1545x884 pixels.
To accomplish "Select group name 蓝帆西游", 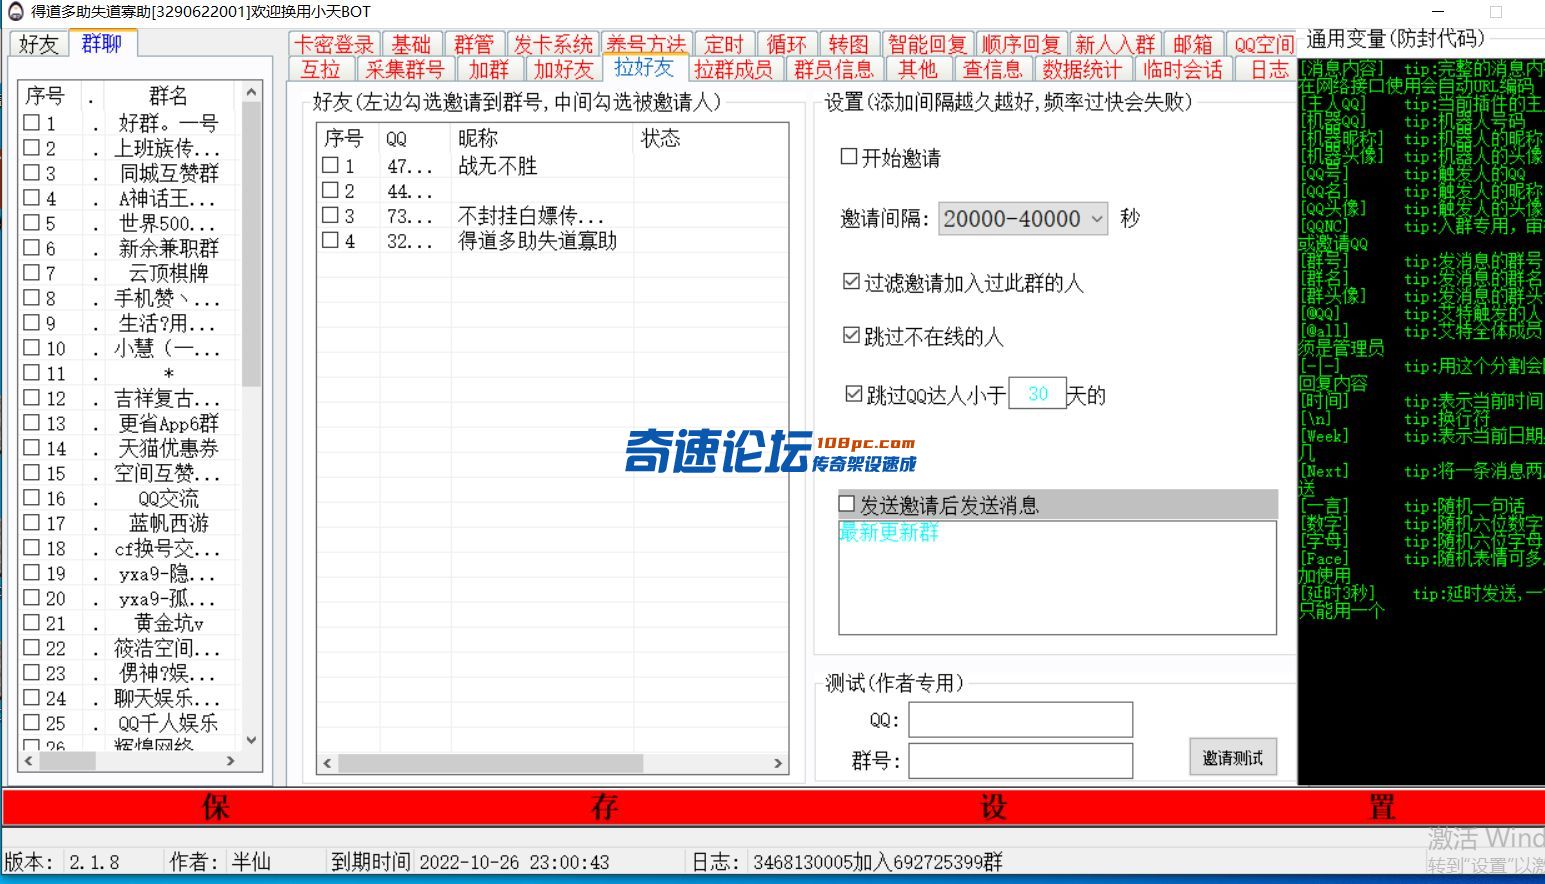I will 168,523.
